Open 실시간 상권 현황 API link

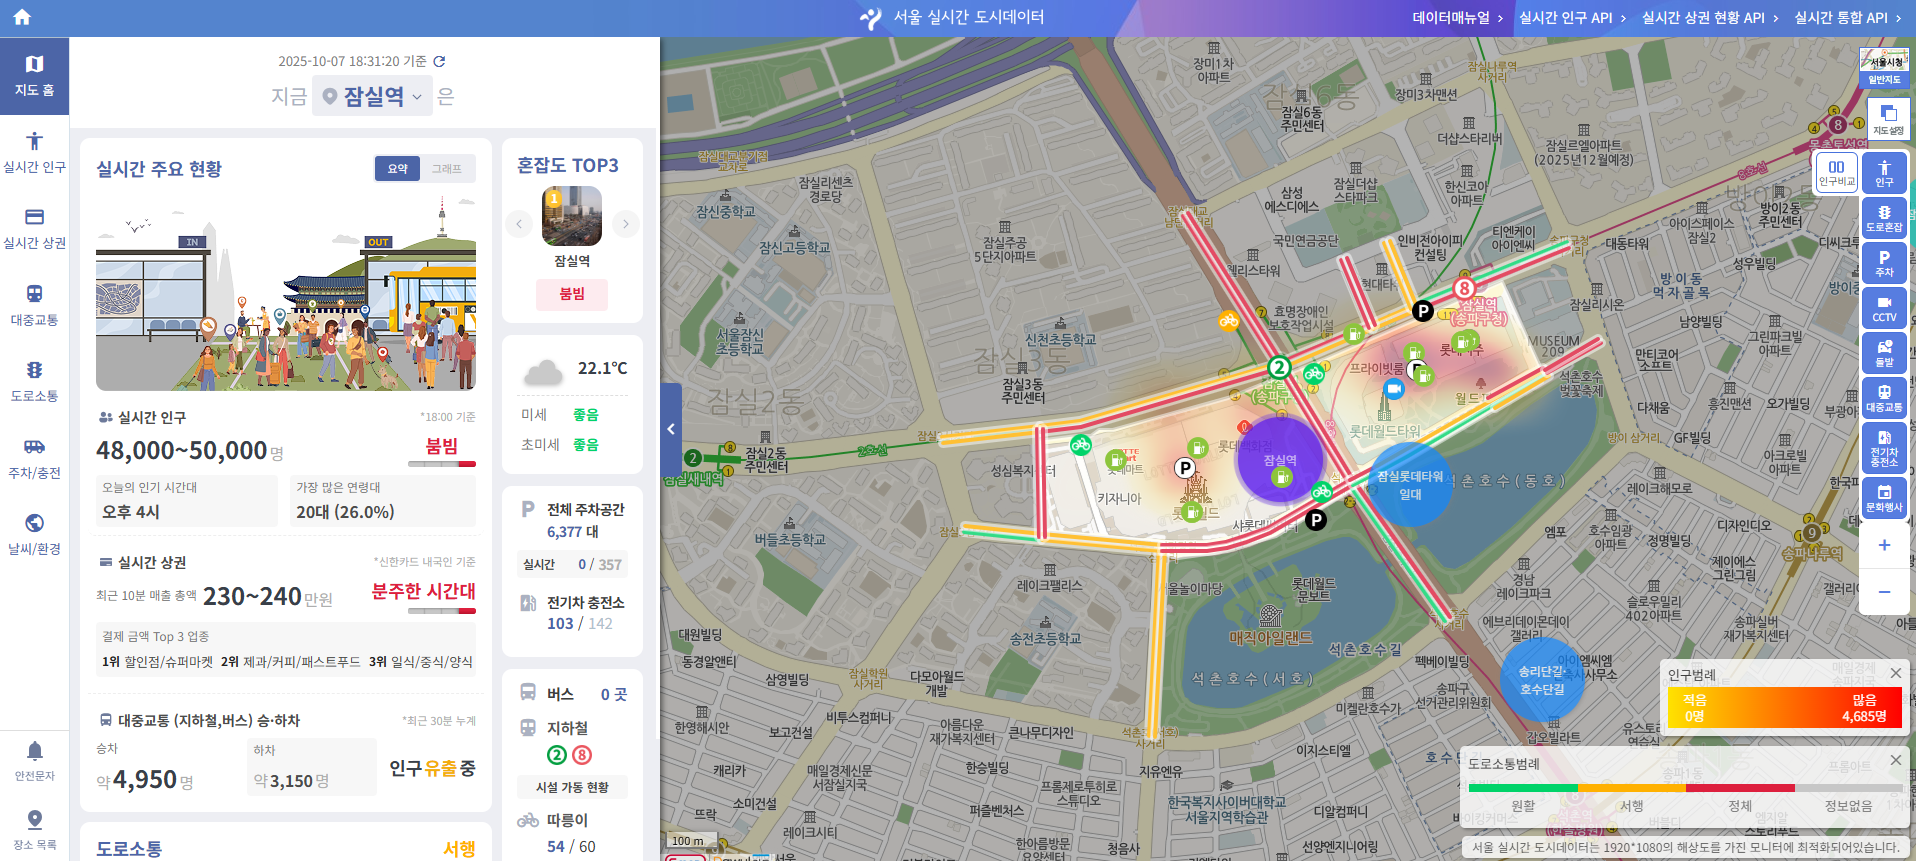click(1710, 17)
